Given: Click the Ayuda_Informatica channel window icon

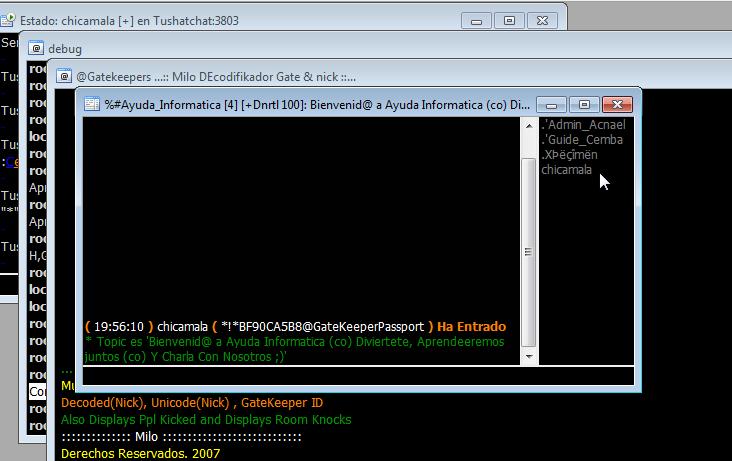Looking at the screenshot, I should click(x=92, y=104).
